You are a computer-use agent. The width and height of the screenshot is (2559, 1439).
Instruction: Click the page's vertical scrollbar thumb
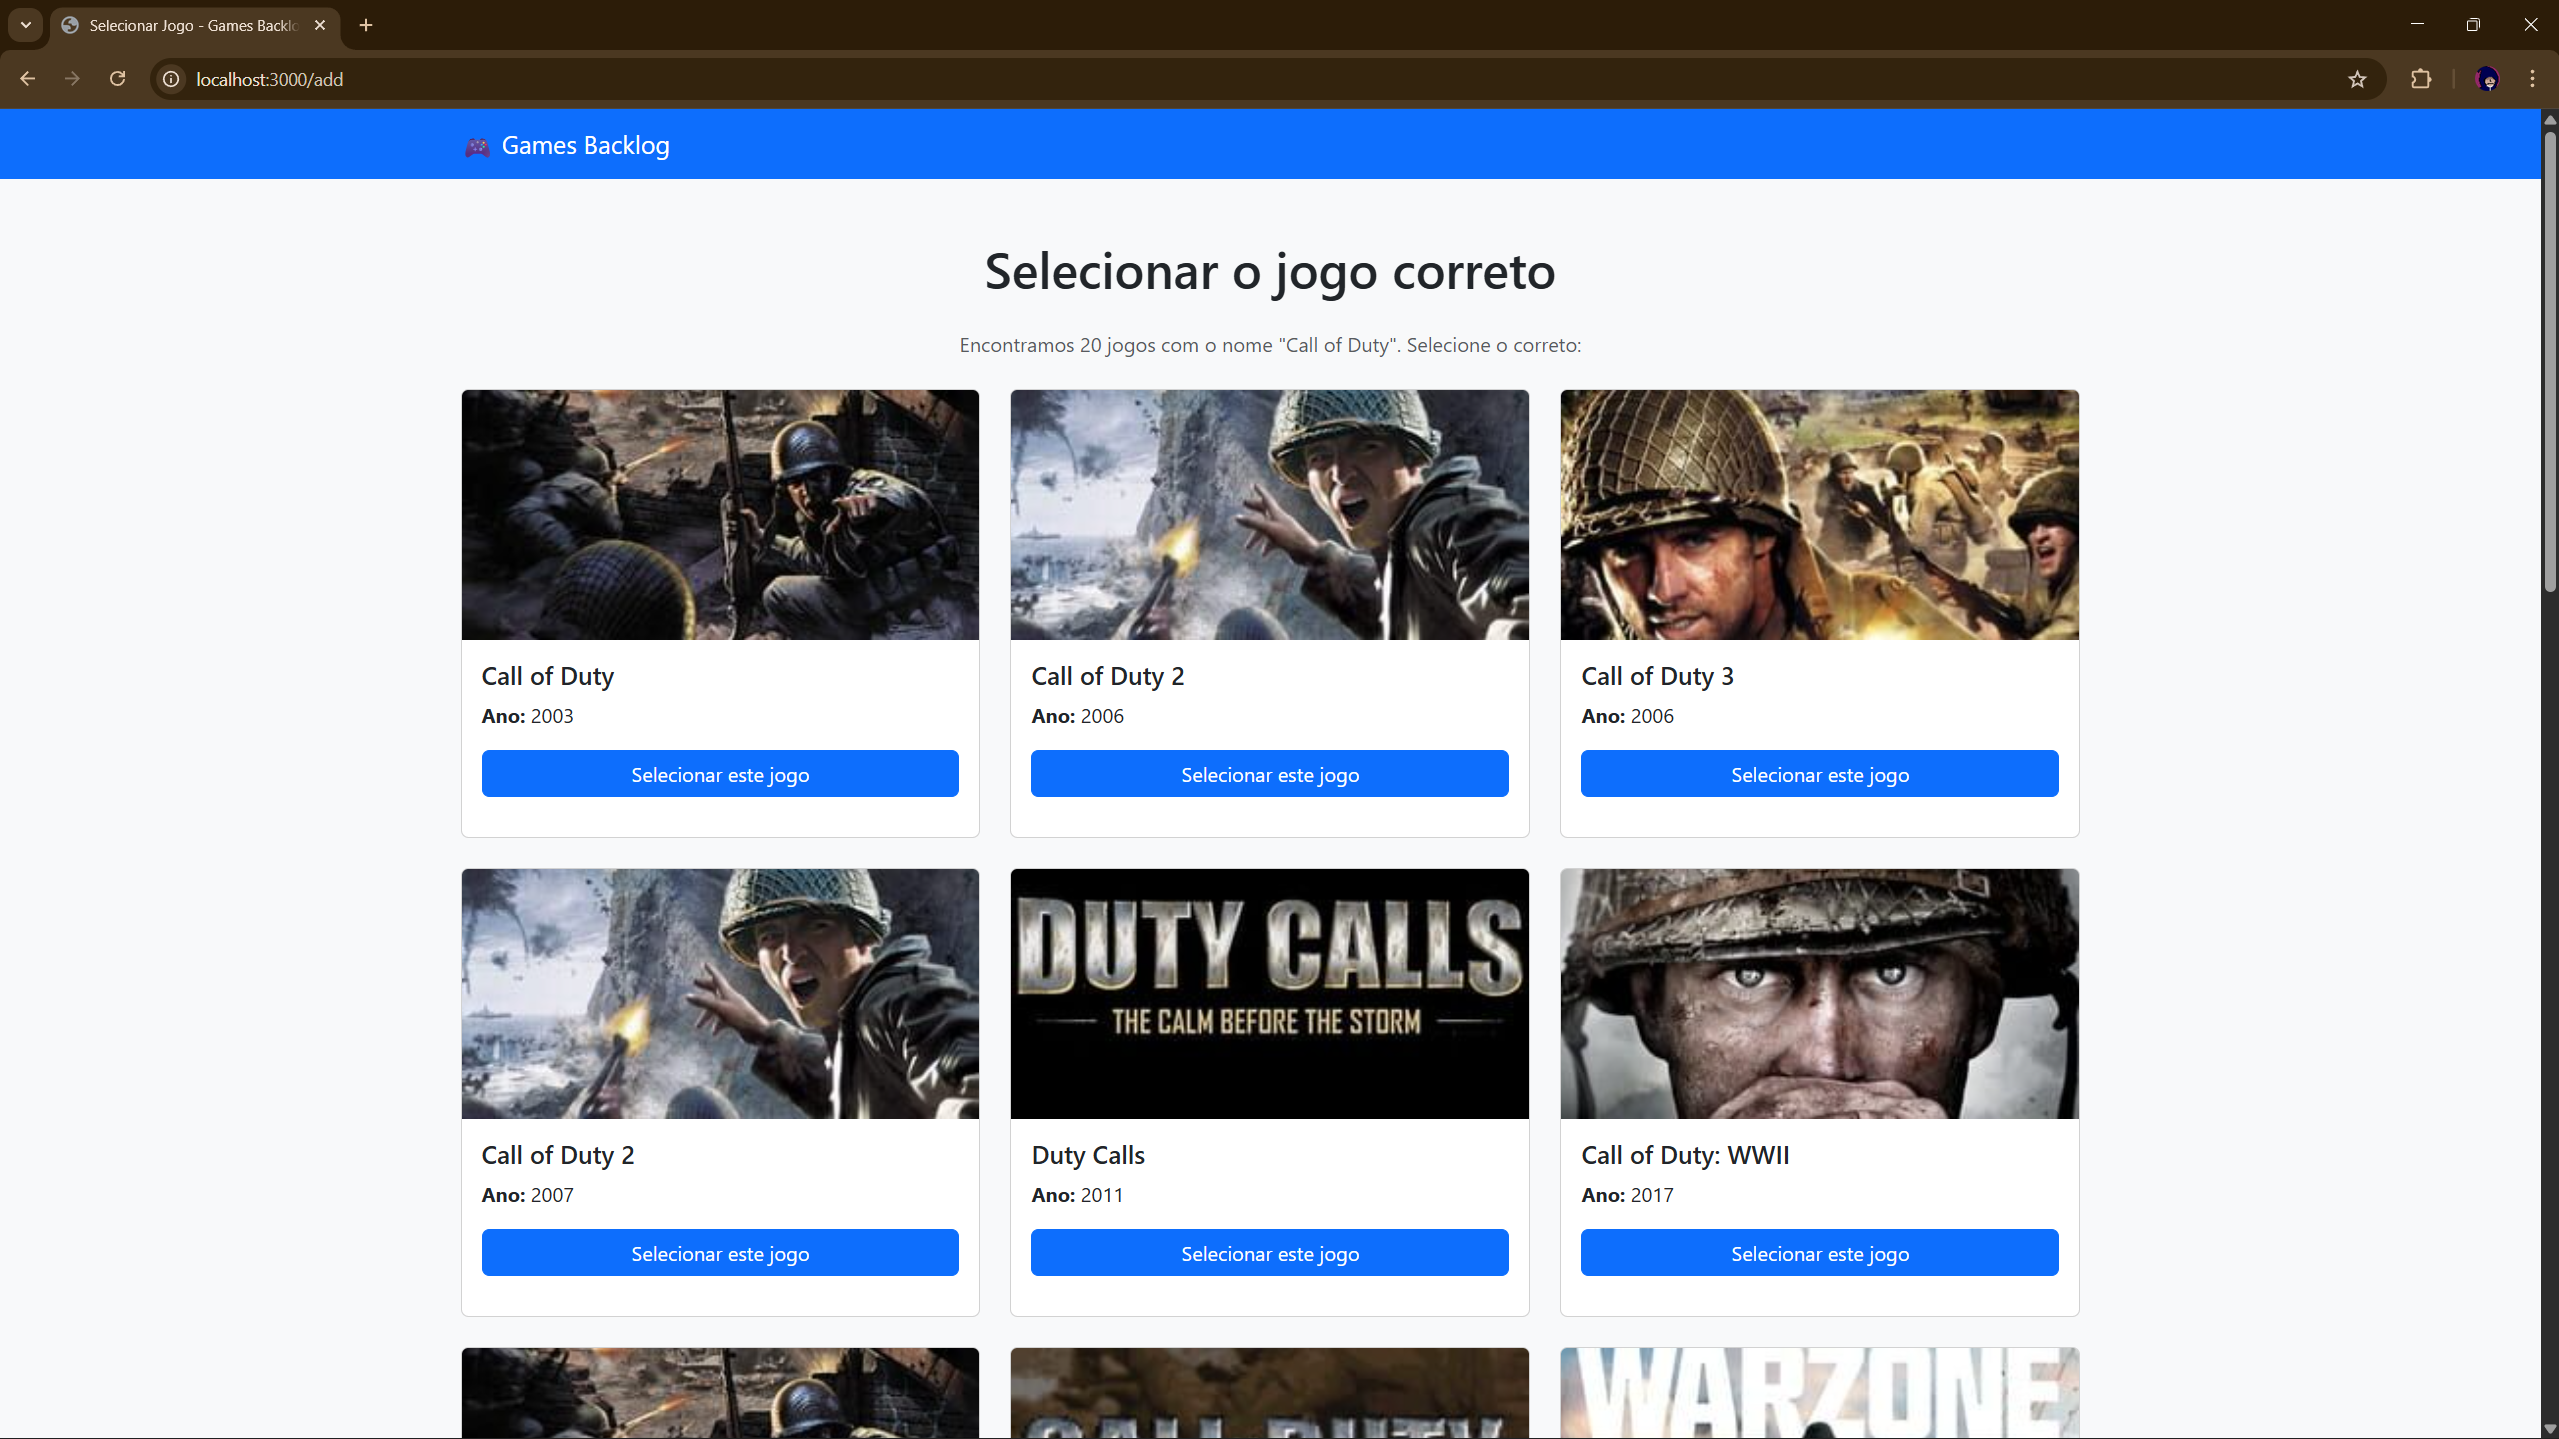coord(2549,360)
